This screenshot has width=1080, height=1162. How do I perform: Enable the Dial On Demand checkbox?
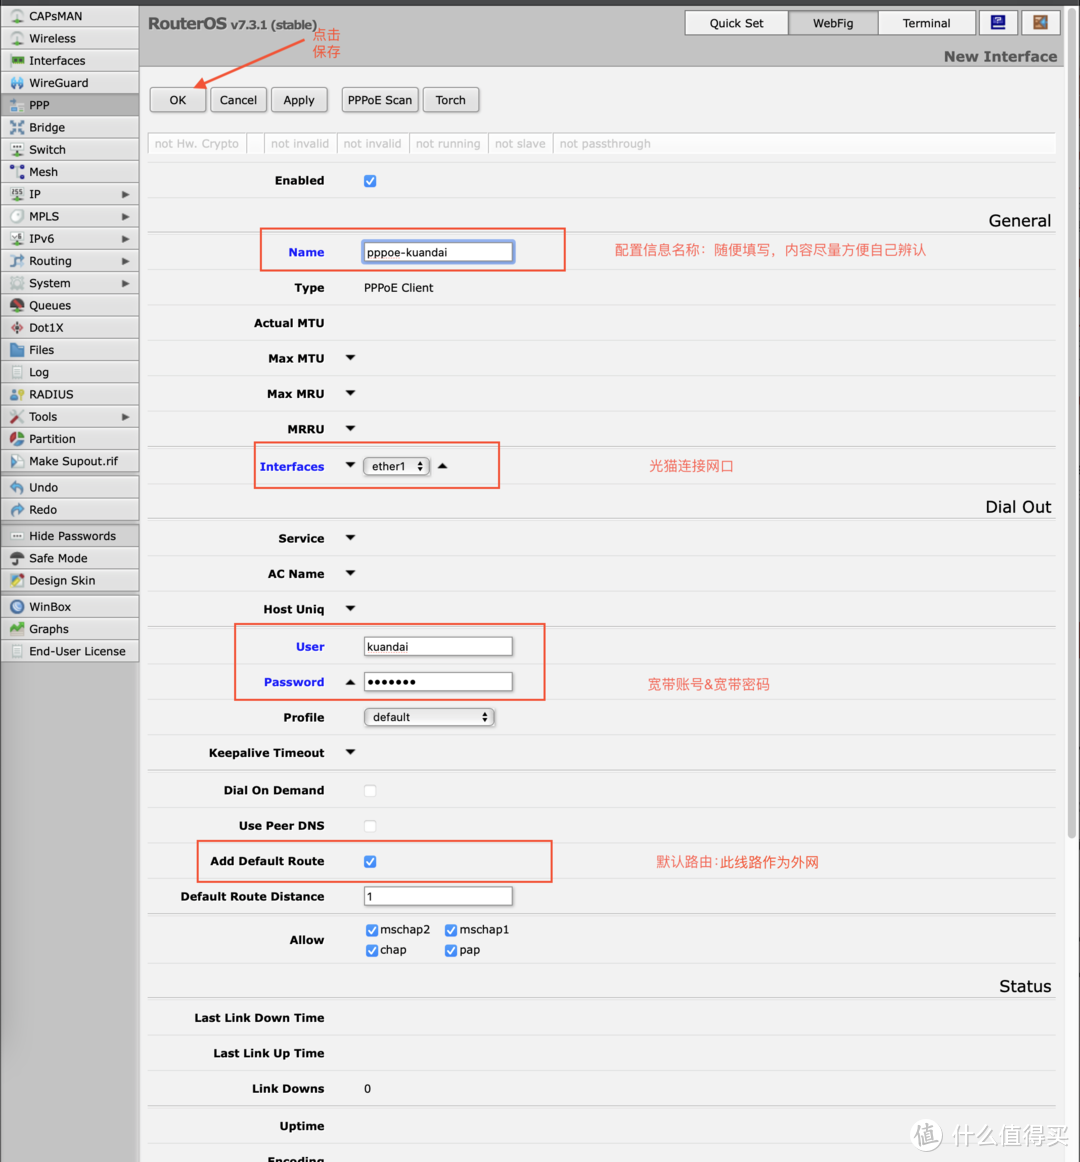coord(370,791)
